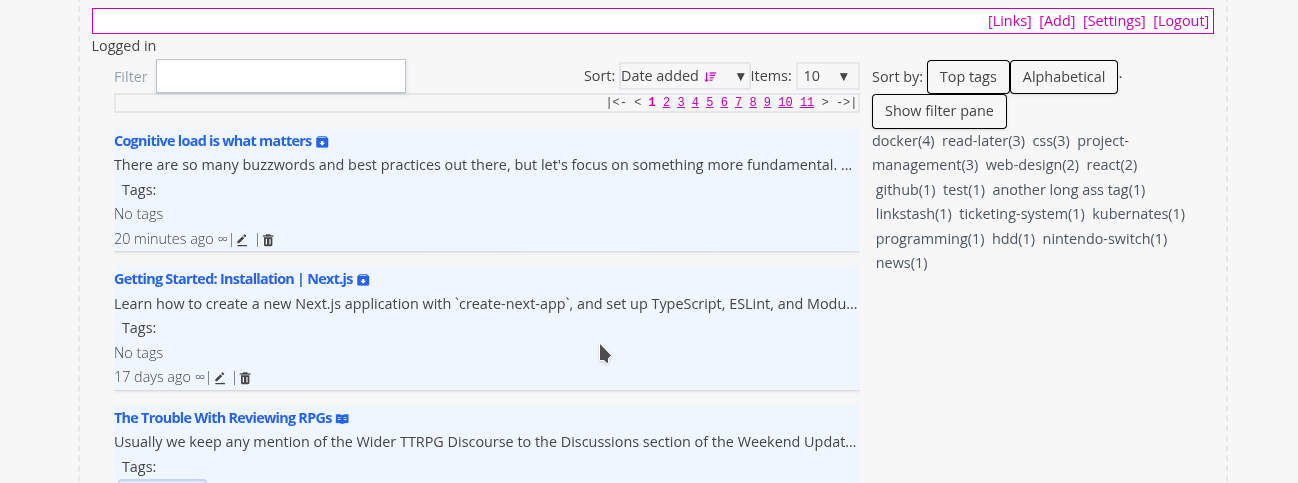Click into the Filter text field
This screenshot has height=483, width=1298.
tap(280, 77)
